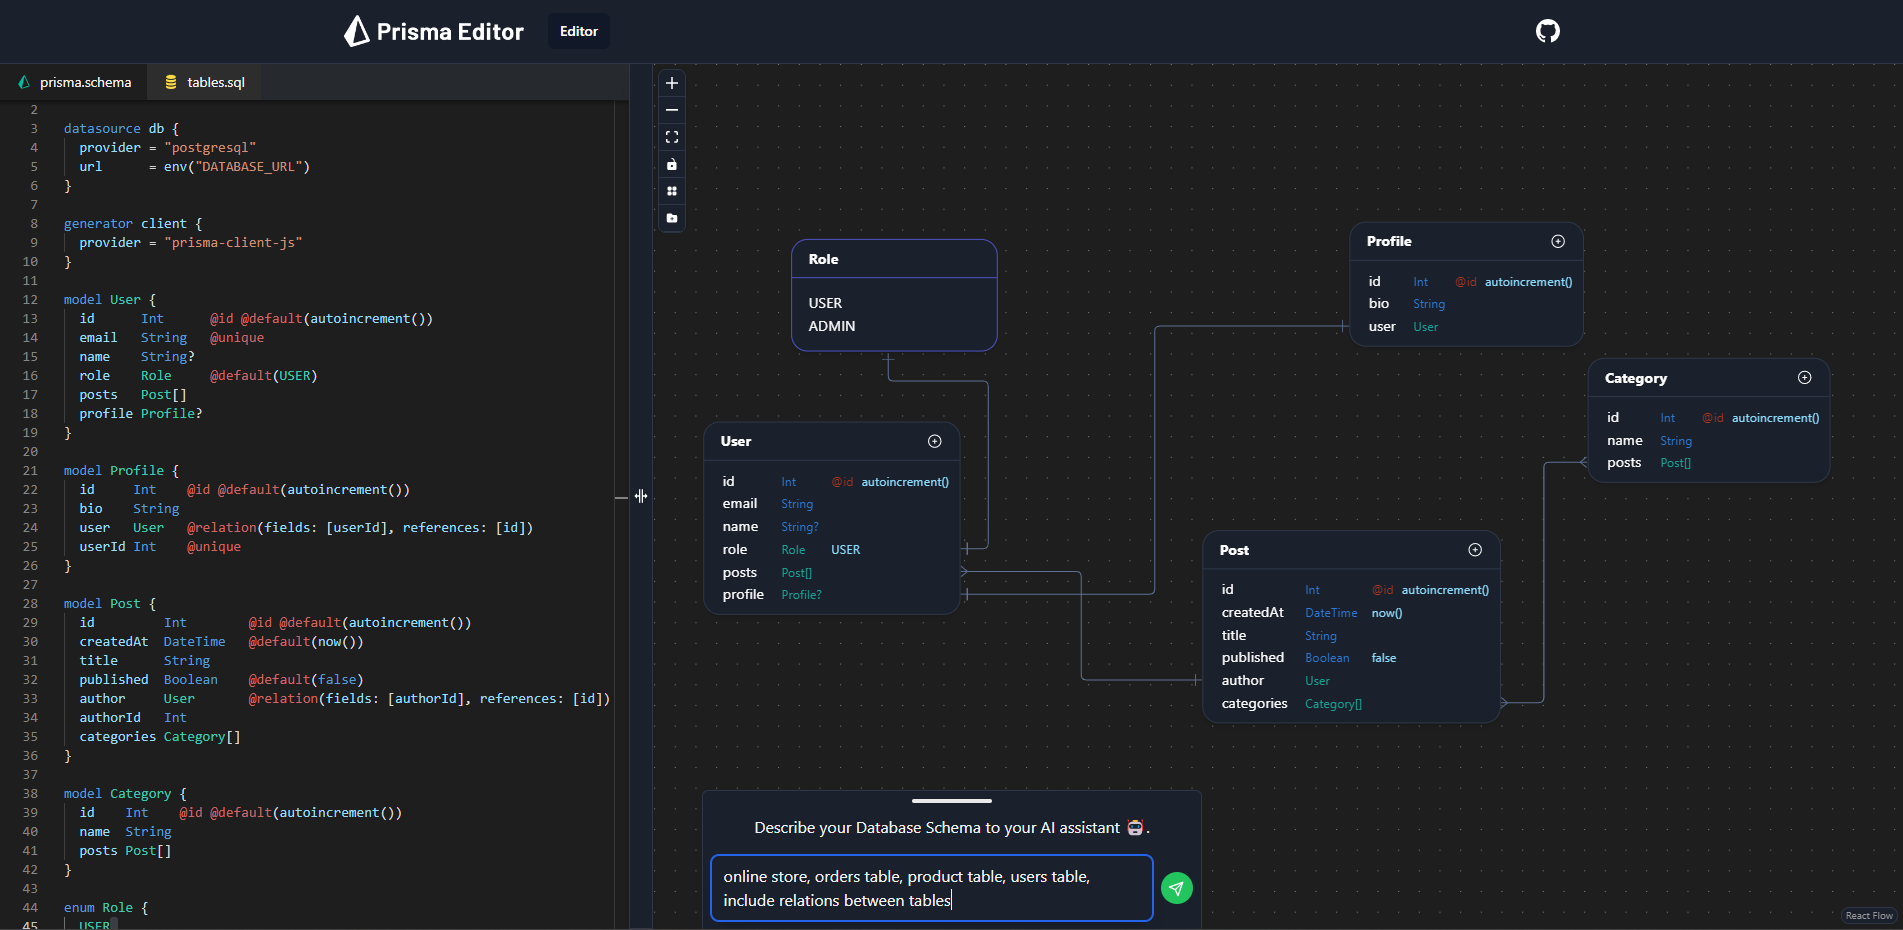Click the USER value in Role node
The width and height of the screenshot is (1903, 930).
[825, 303]
